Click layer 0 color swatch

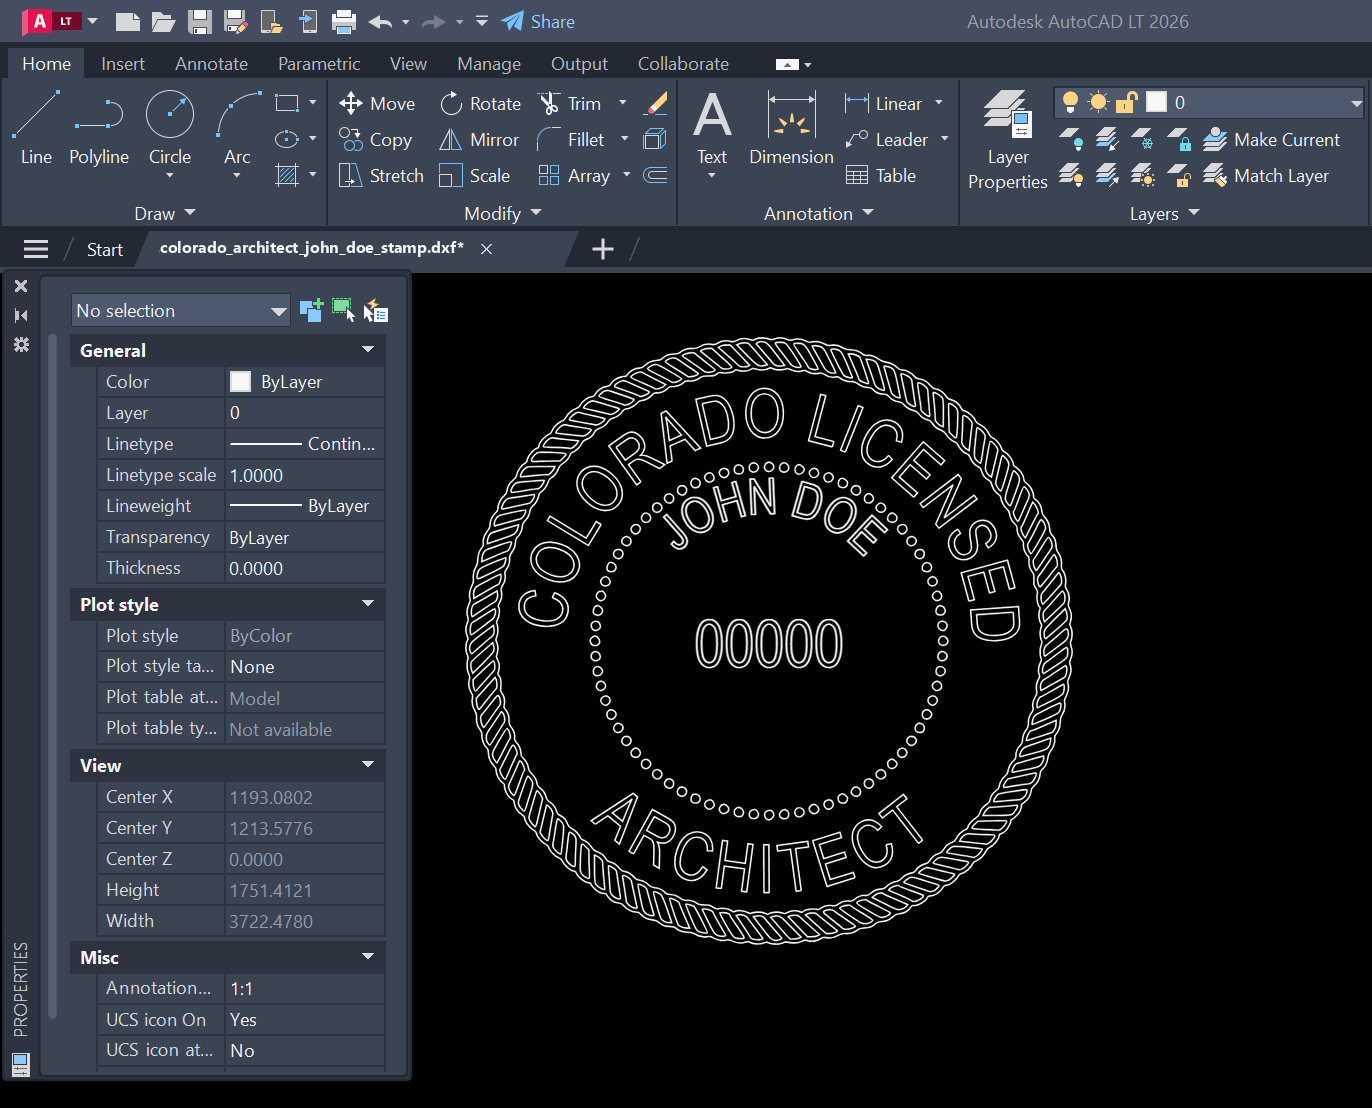click(1156, 102)
